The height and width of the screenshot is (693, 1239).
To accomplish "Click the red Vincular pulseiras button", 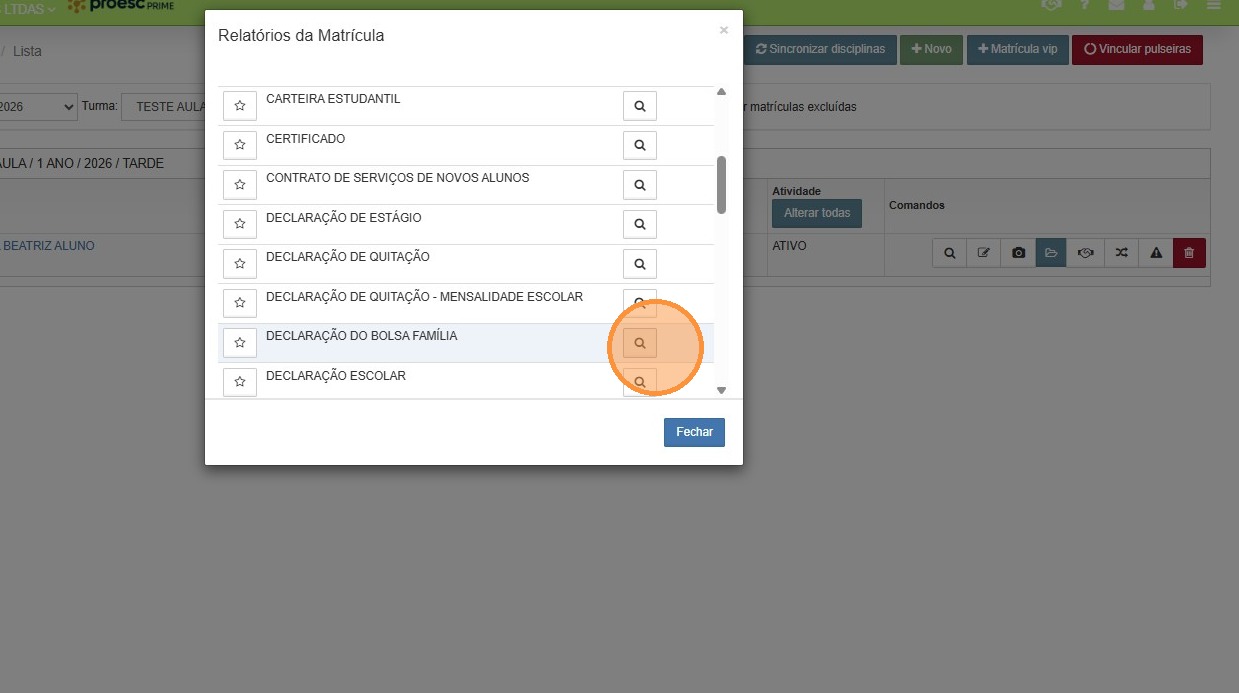I will [1138, 49].
